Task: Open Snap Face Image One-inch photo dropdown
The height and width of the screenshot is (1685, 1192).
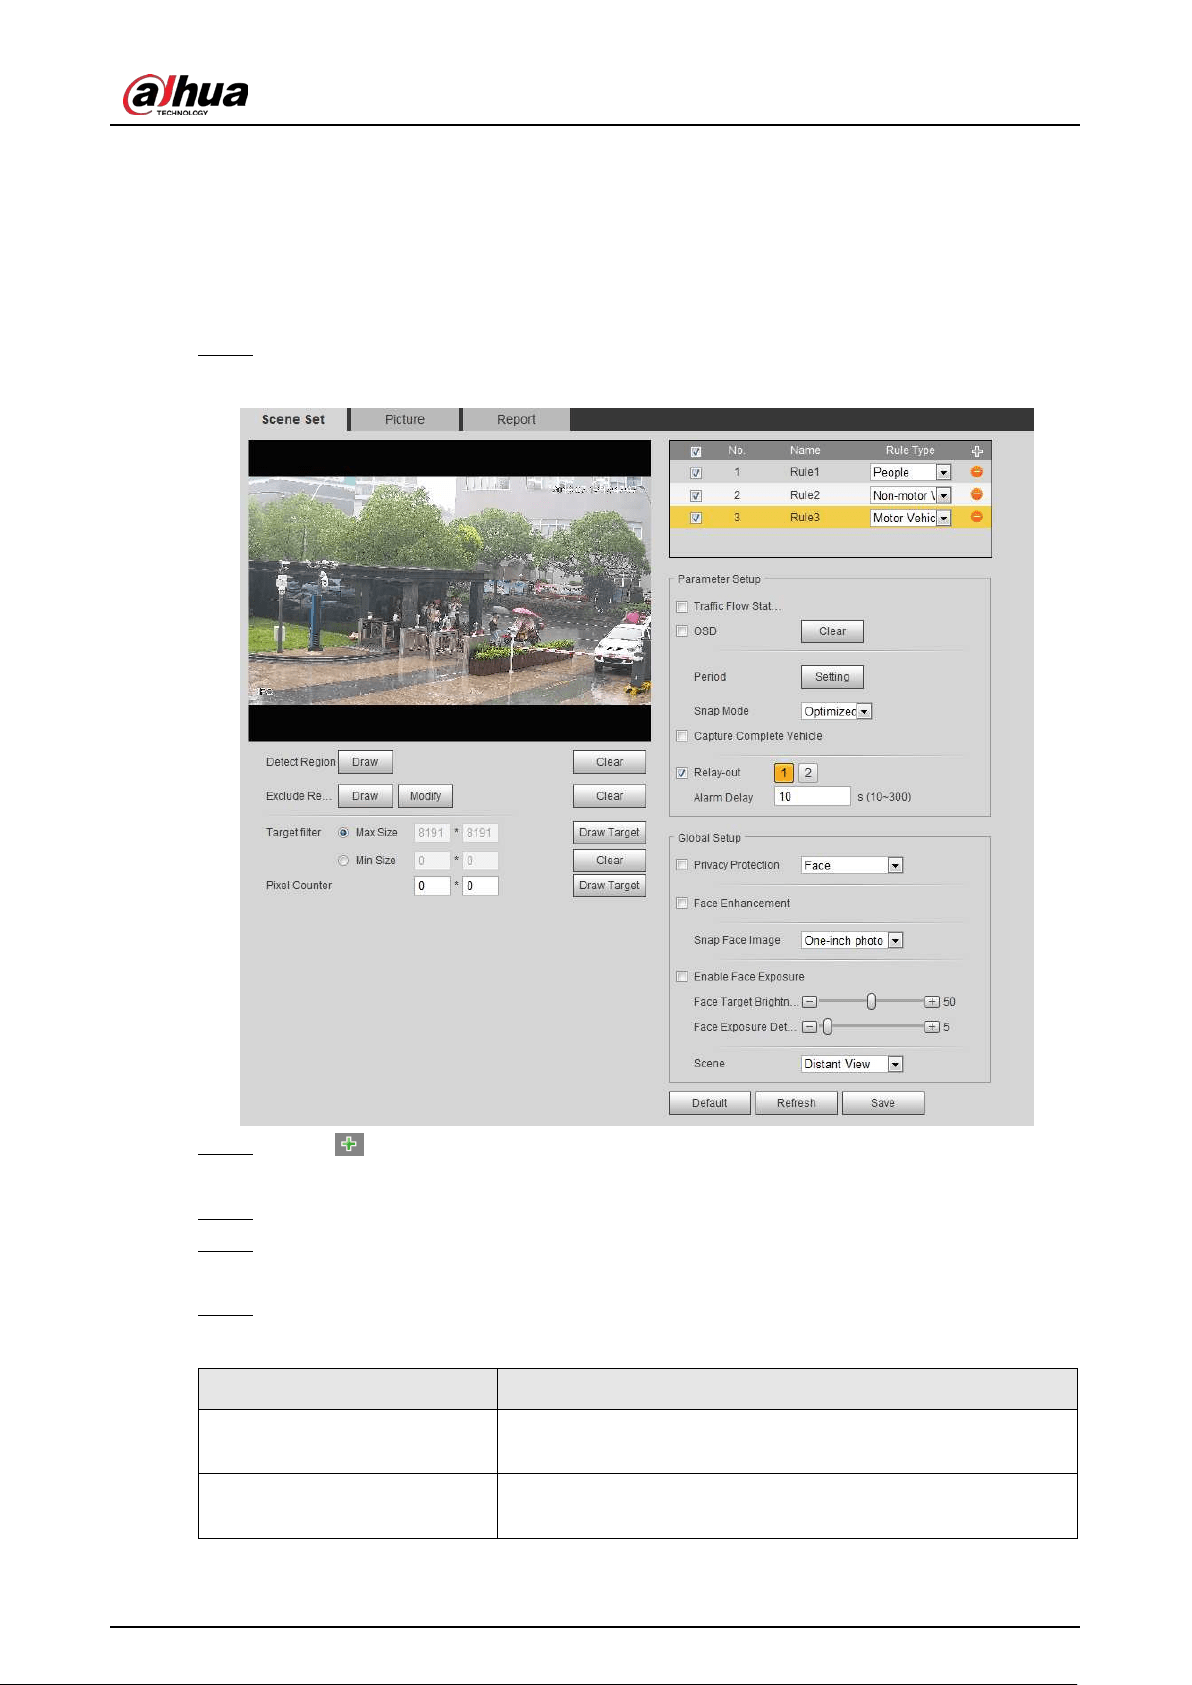Action: [x=852, y=940]
